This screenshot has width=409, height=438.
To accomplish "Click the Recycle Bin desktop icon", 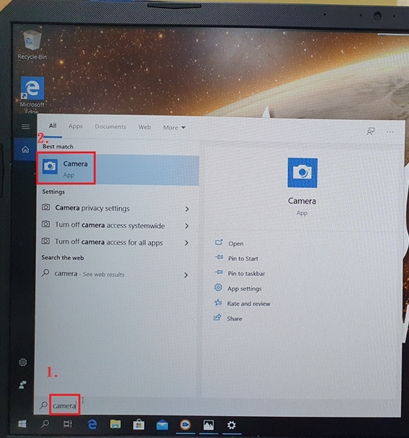I will [32, 45].
